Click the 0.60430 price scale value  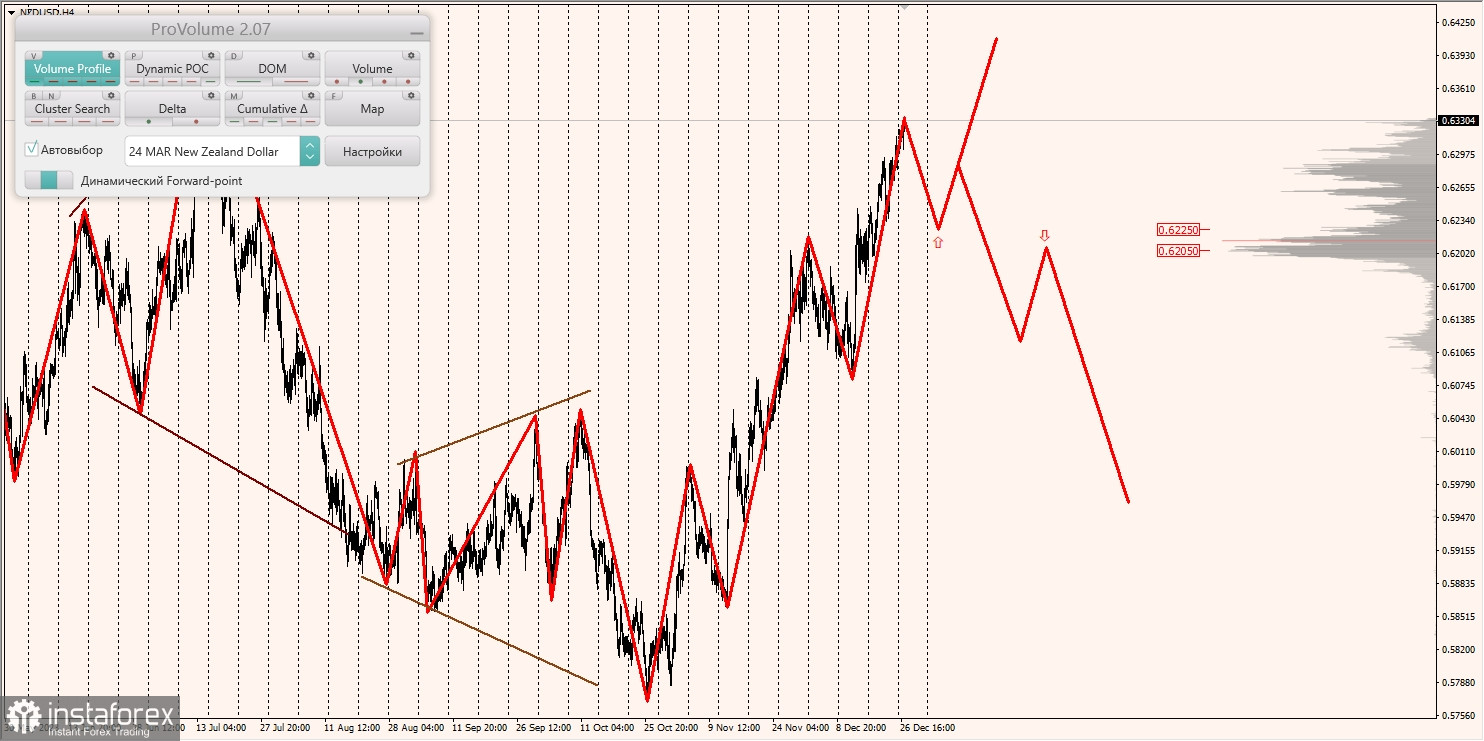click(1461, 418)
